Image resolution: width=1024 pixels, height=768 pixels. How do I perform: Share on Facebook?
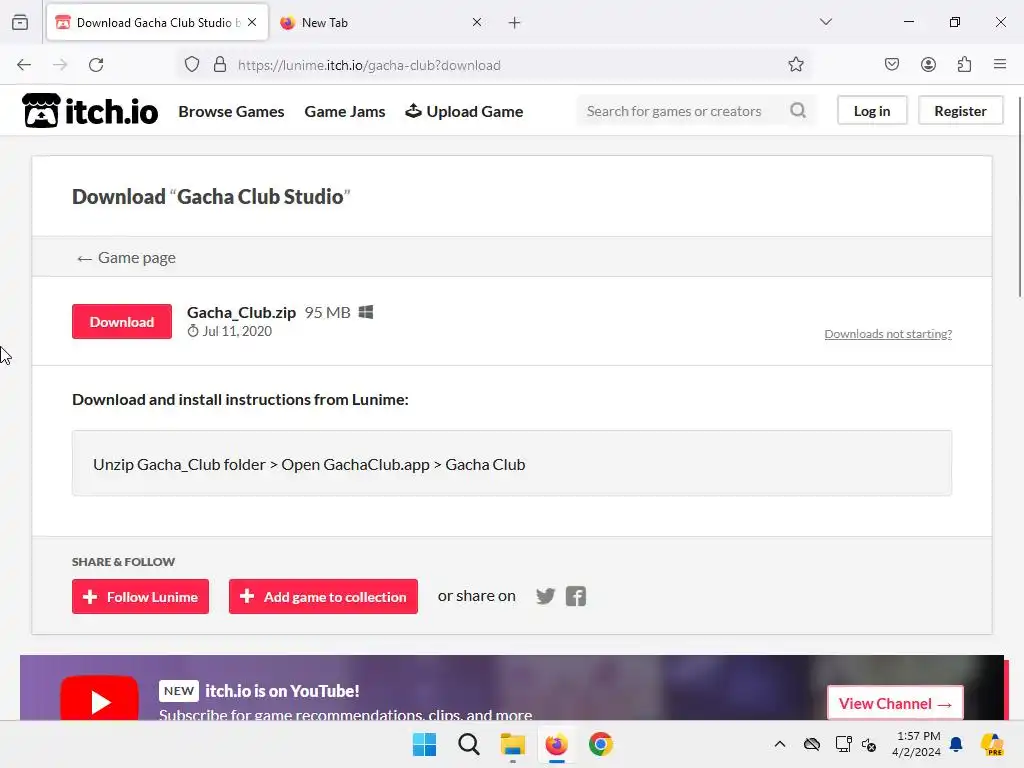(576, 596)
